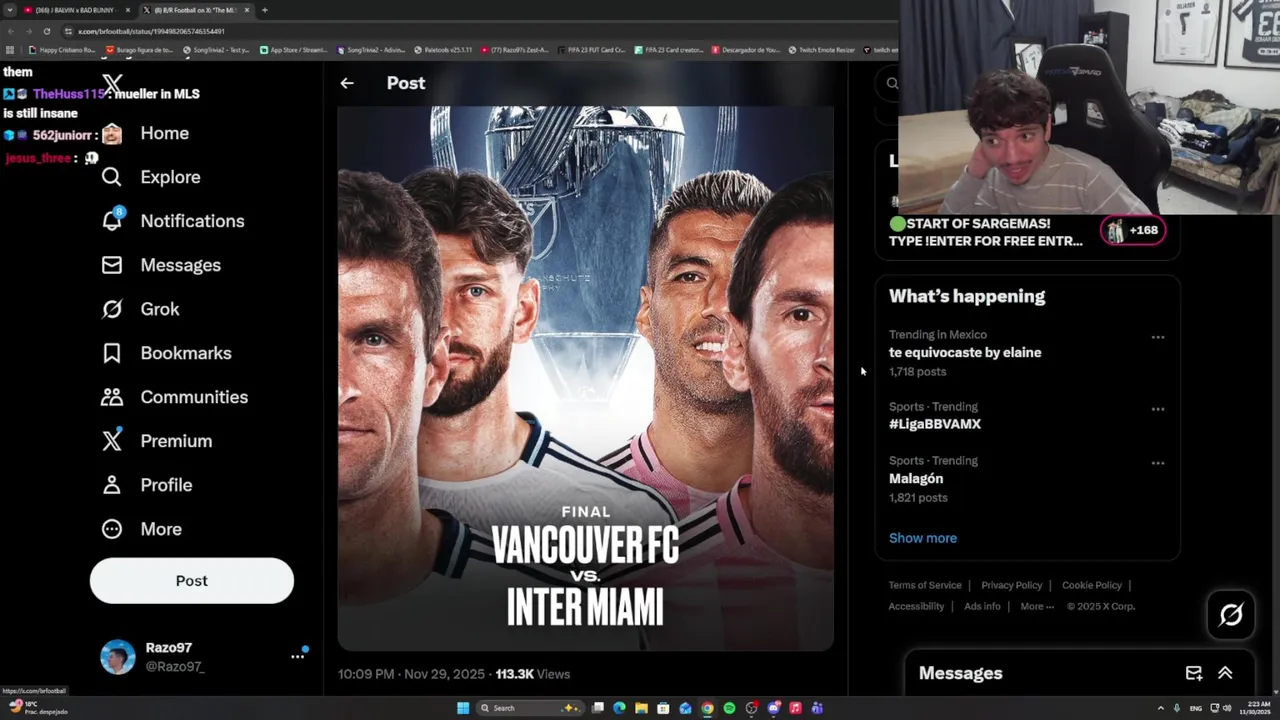Open the Ads info footer link

coord(982,606)
